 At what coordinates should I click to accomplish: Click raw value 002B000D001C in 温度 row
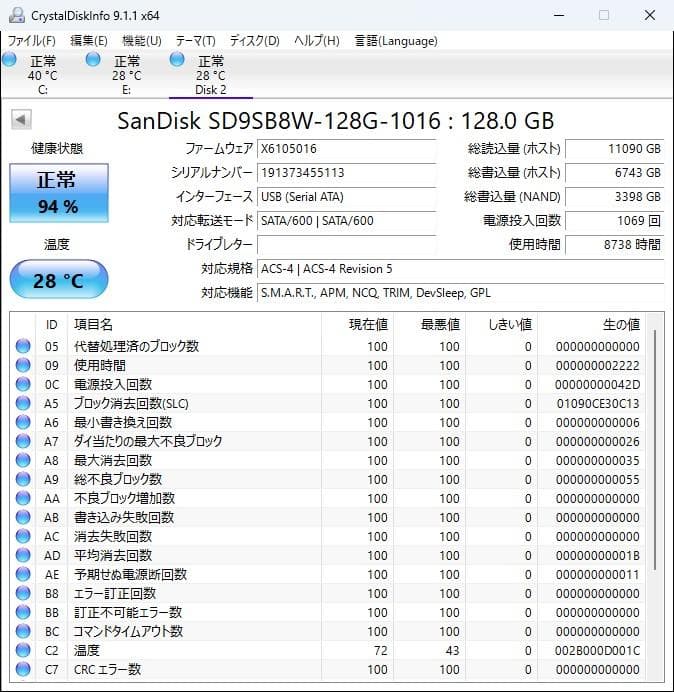[597, 651]
